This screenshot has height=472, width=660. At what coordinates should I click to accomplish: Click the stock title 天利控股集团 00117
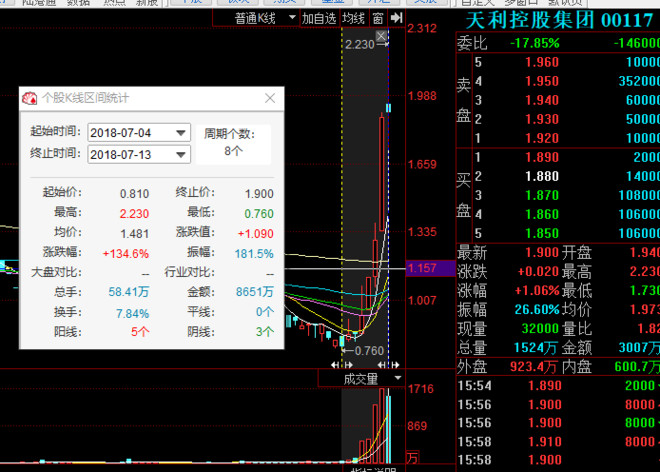point(560,20)
